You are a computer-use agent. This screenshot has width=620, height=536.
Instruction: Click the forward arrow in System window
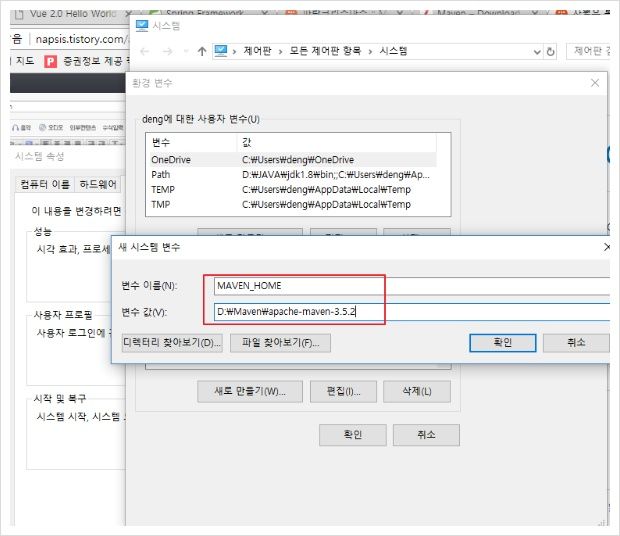pyautogui.click(x=168, y=51)
